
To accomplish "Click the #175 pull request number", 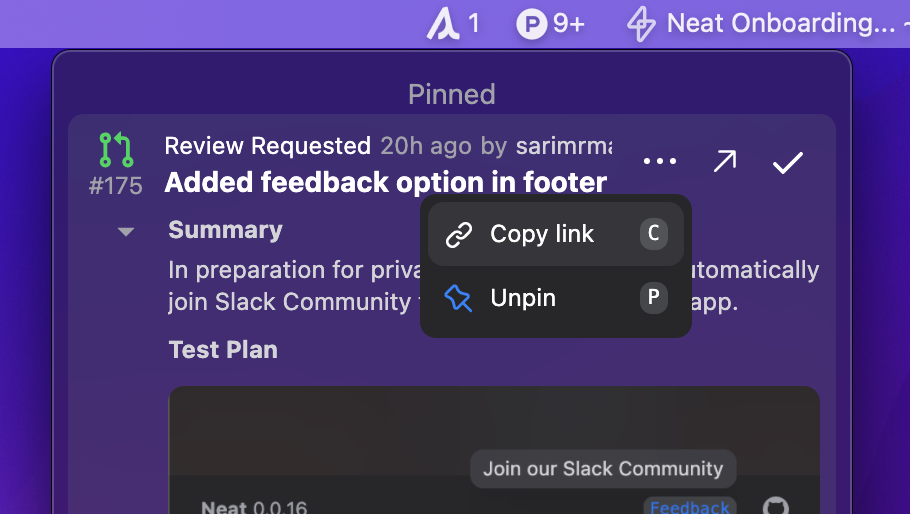I will tap(115, 186).
